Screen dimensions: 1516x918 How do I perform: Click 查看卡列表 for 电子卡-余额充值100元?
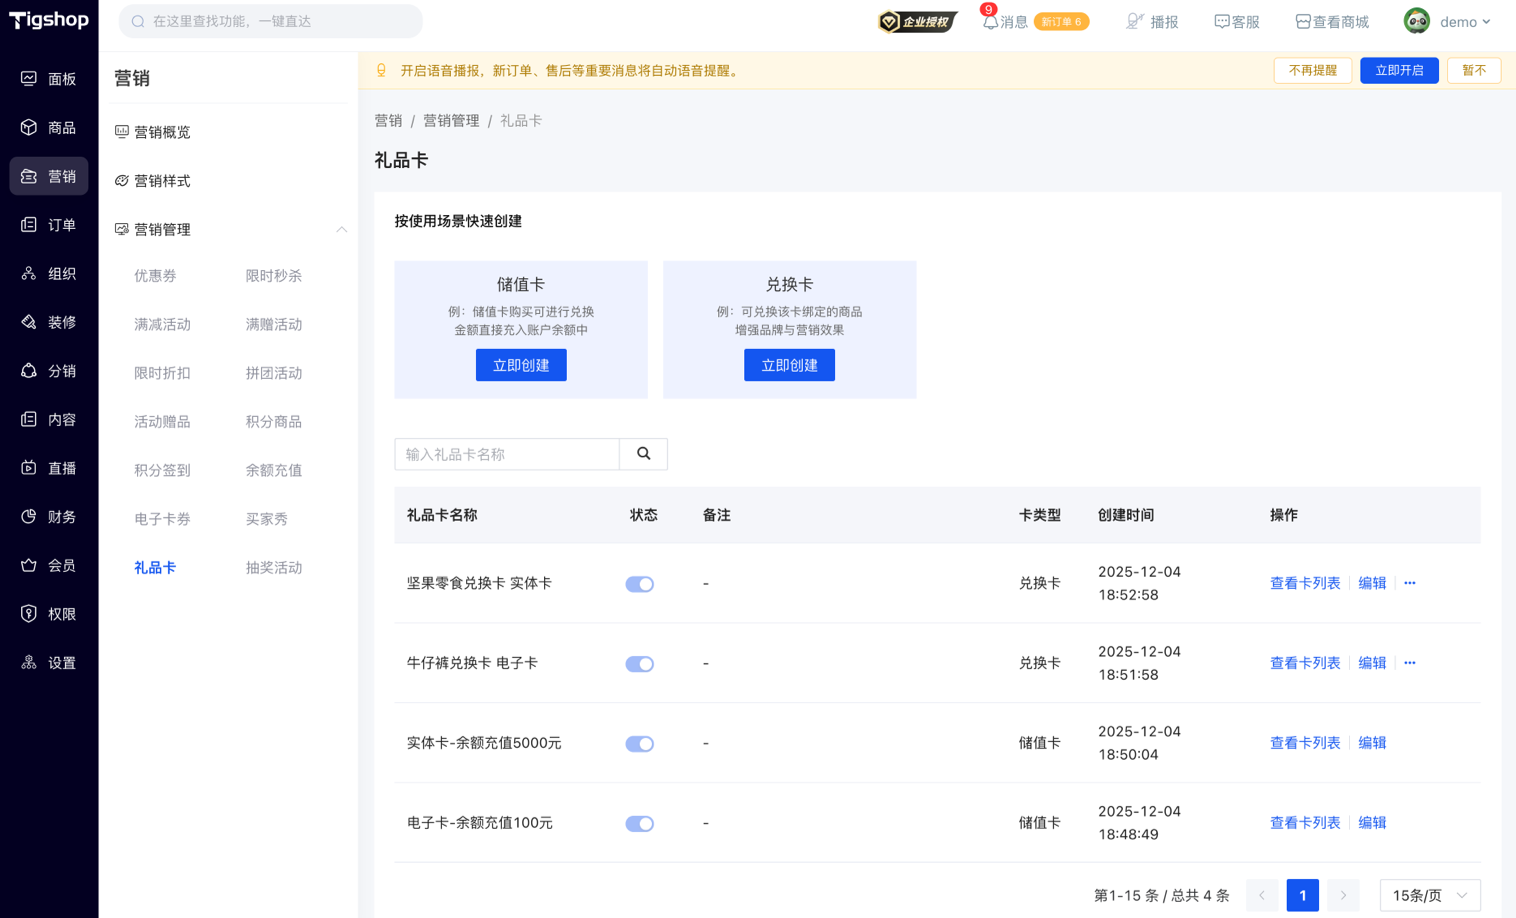(x=1305, y=823)
